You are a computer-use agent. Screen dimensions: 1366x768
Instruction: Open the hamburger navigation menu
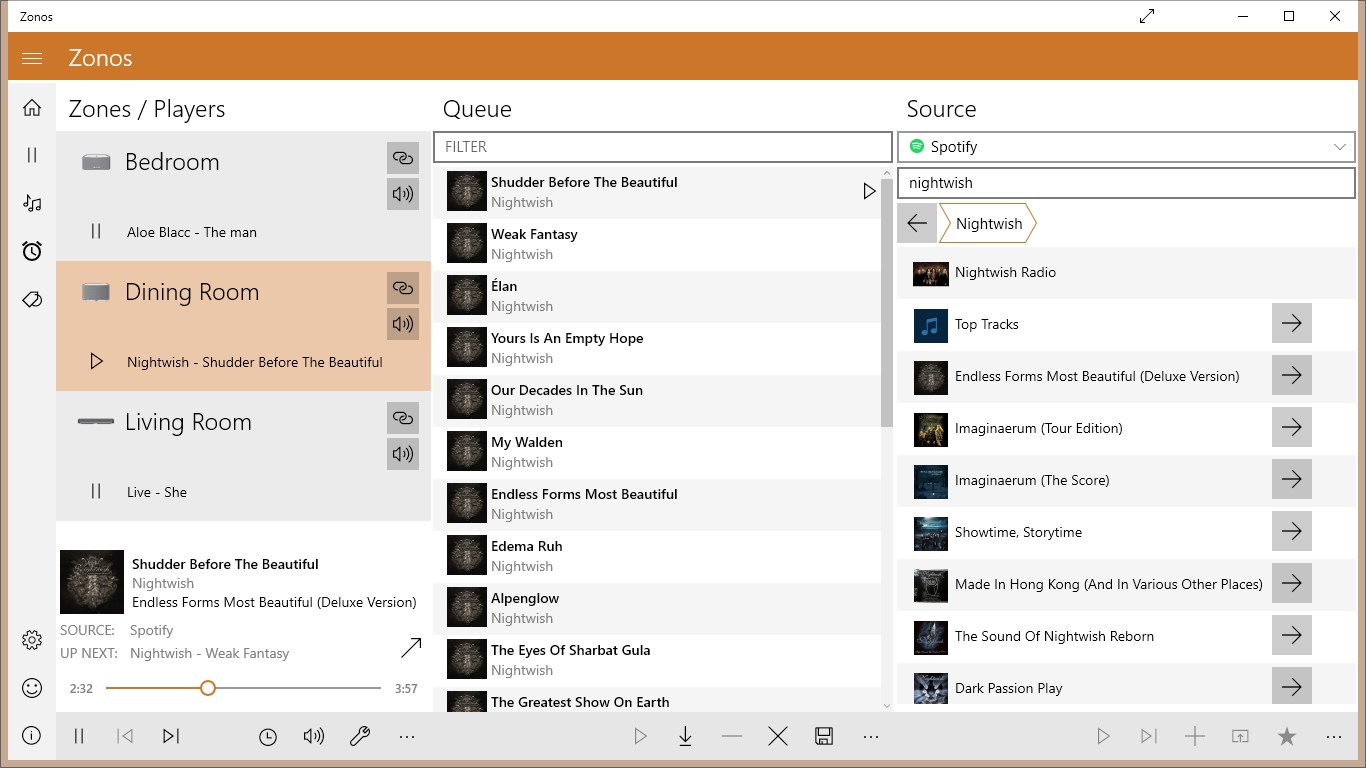(x=32, y=58)
